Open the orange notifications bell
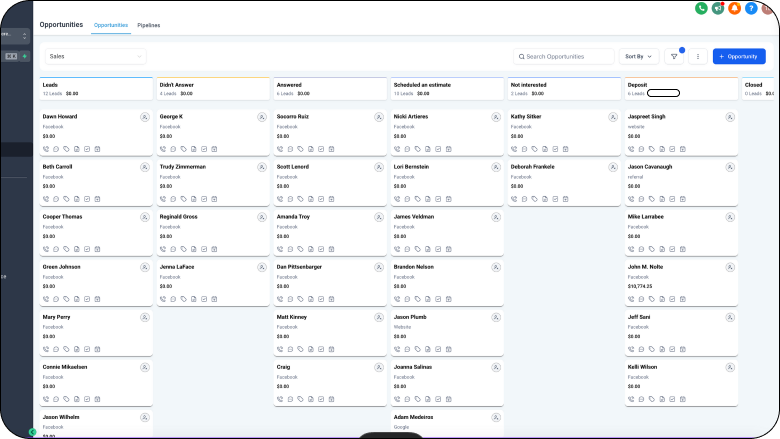 click(734, 8)
